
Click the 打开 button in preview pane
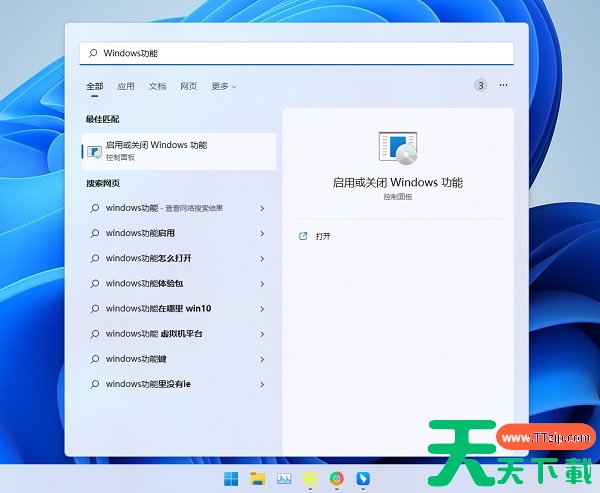323,236
